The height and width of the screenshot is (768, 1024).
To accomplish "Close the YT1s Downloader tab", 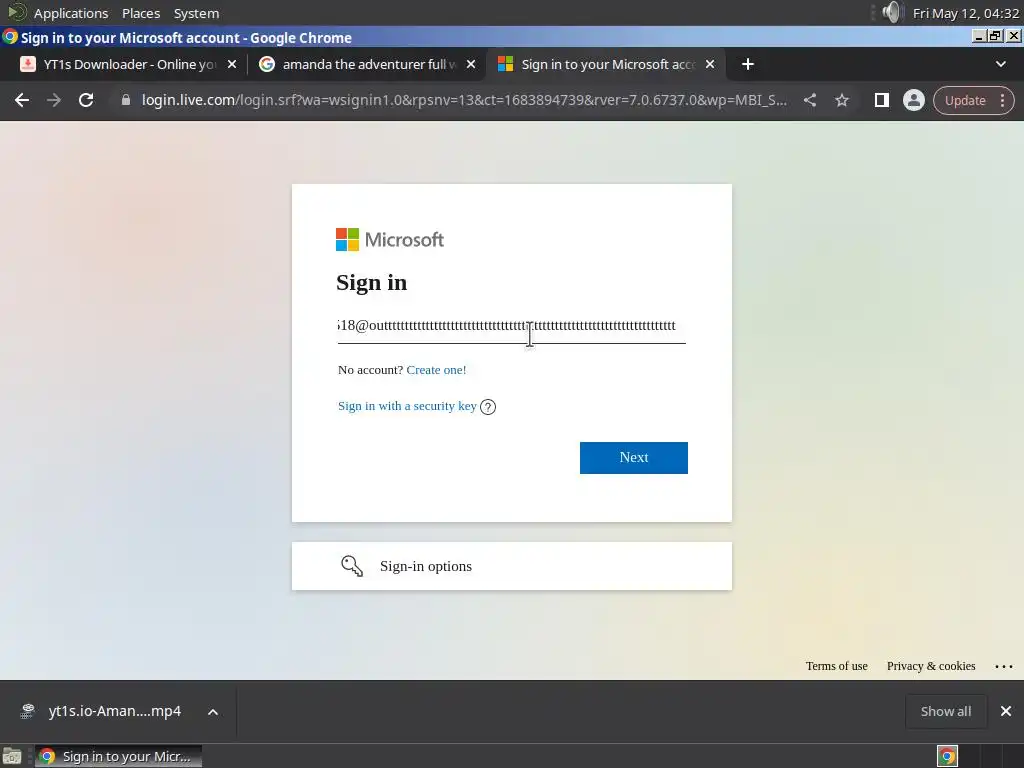I will point(232,64).
